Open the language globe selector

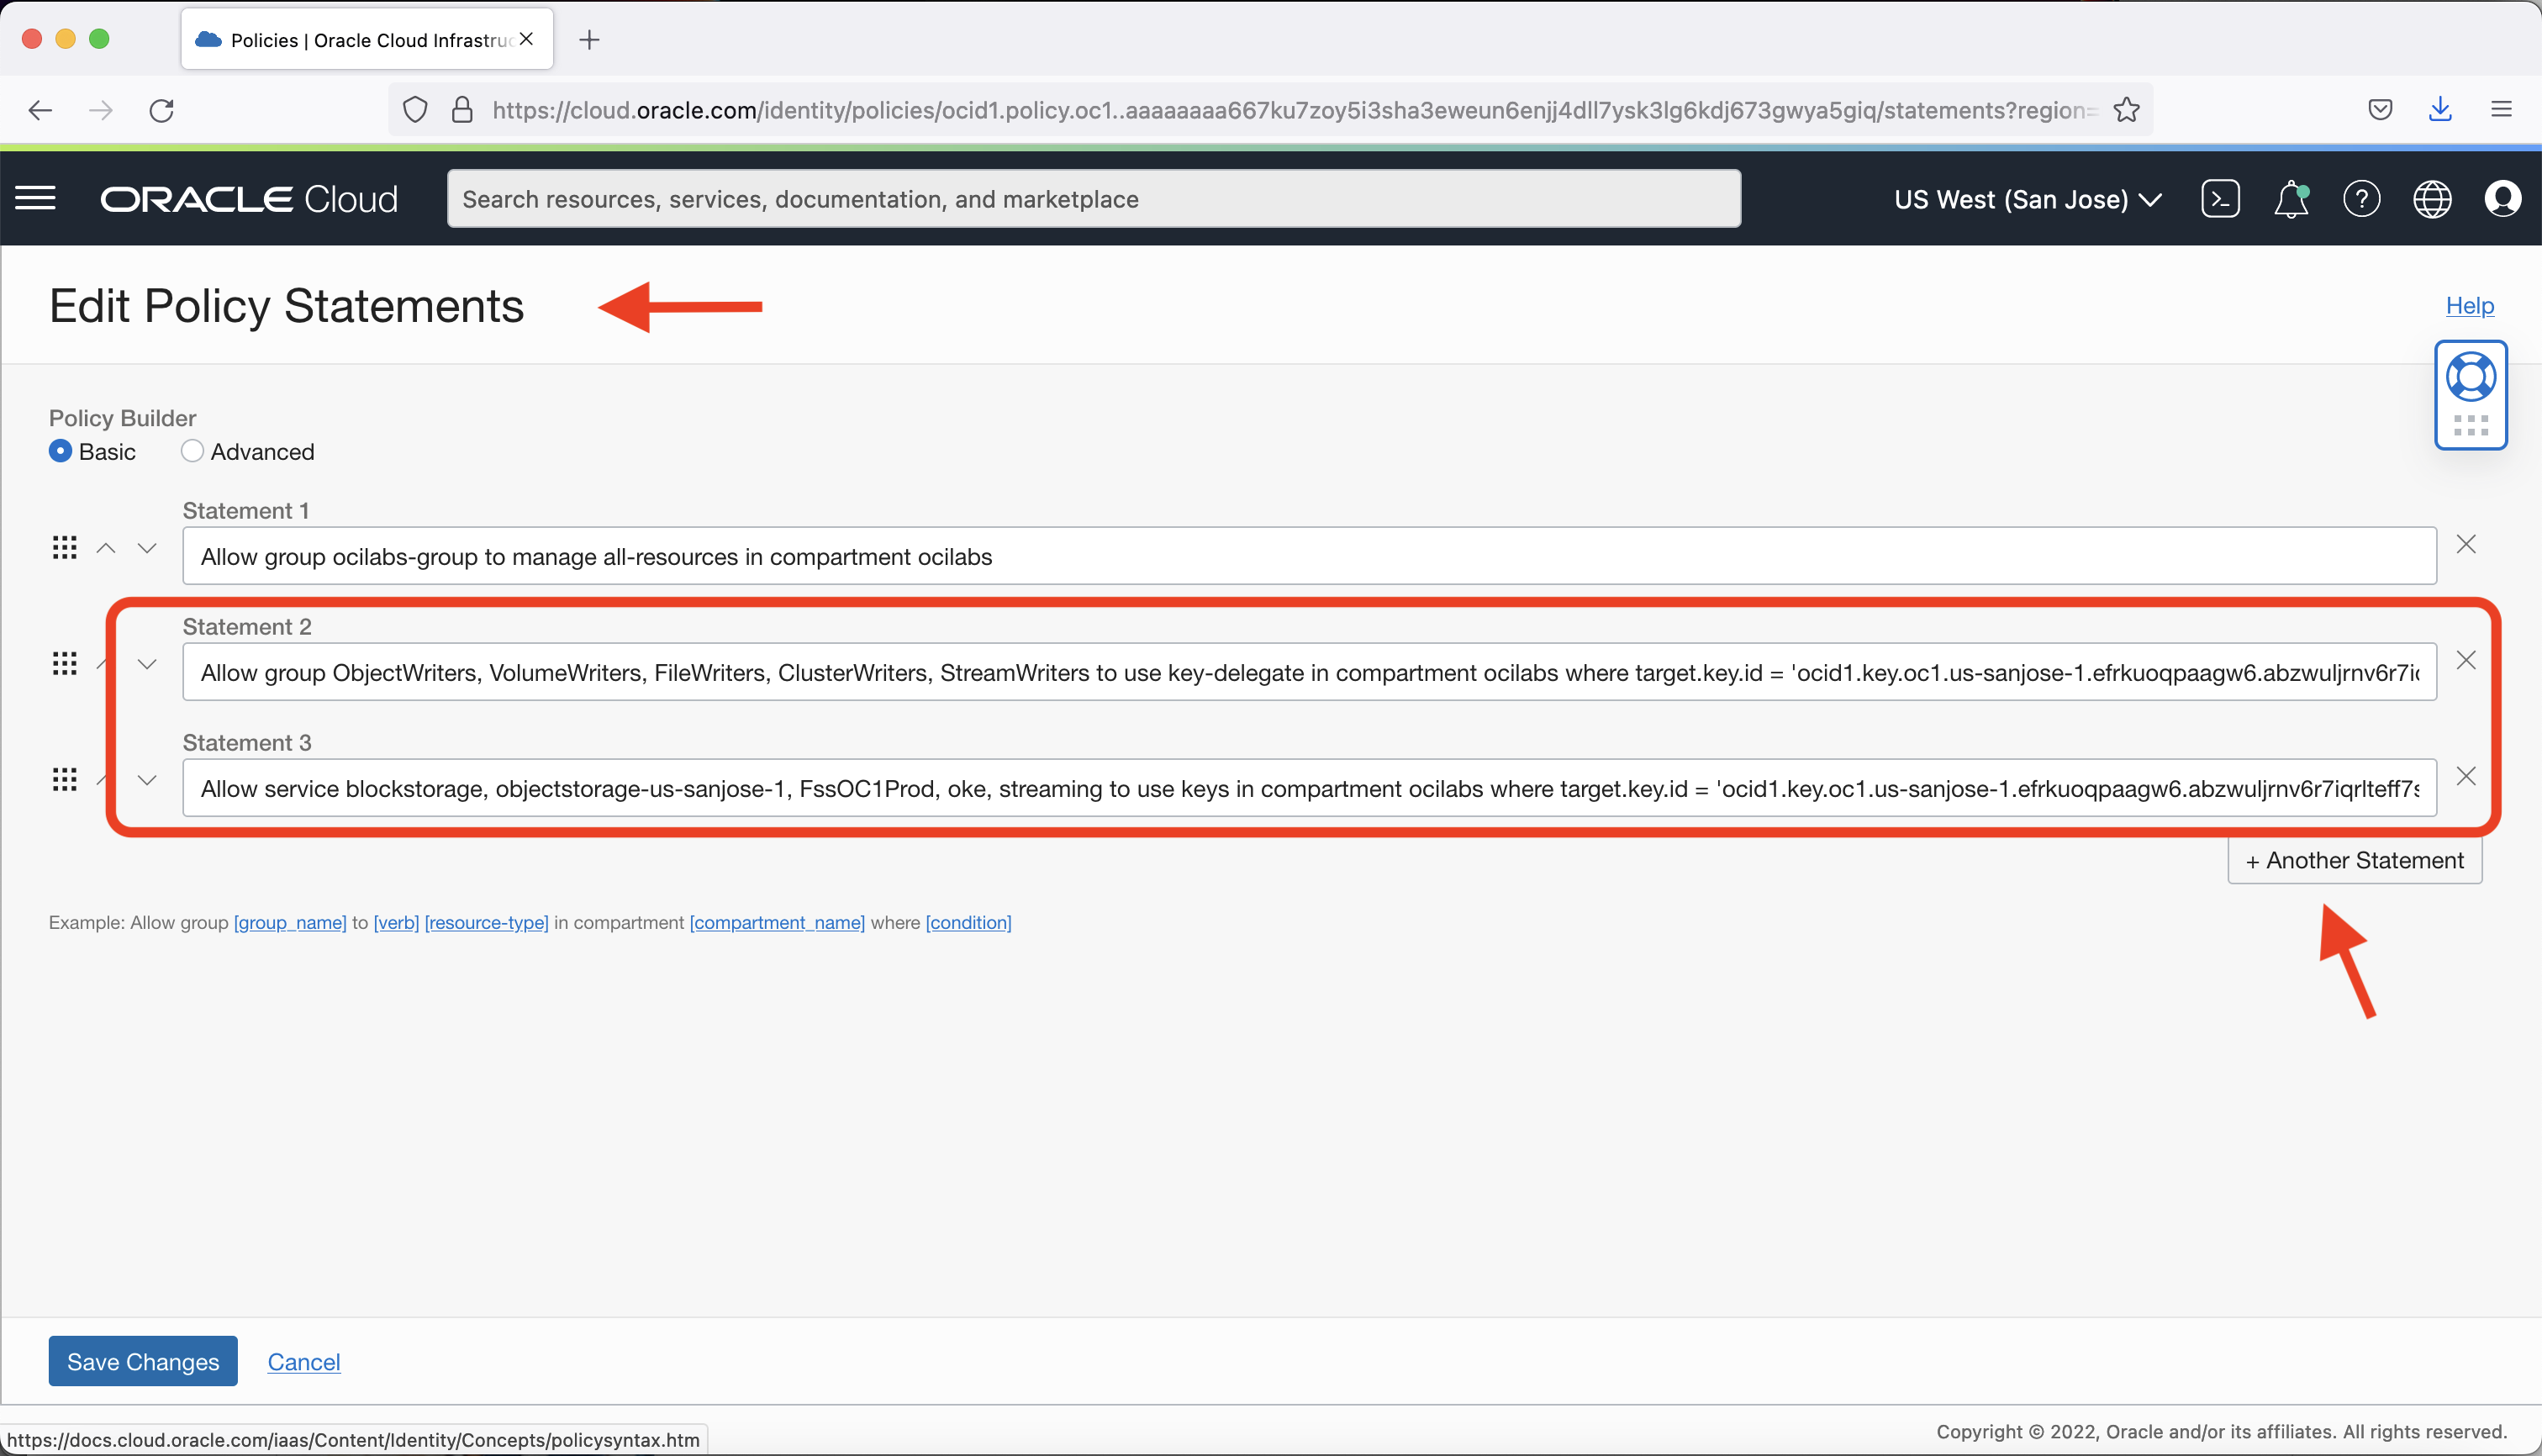2432,198
